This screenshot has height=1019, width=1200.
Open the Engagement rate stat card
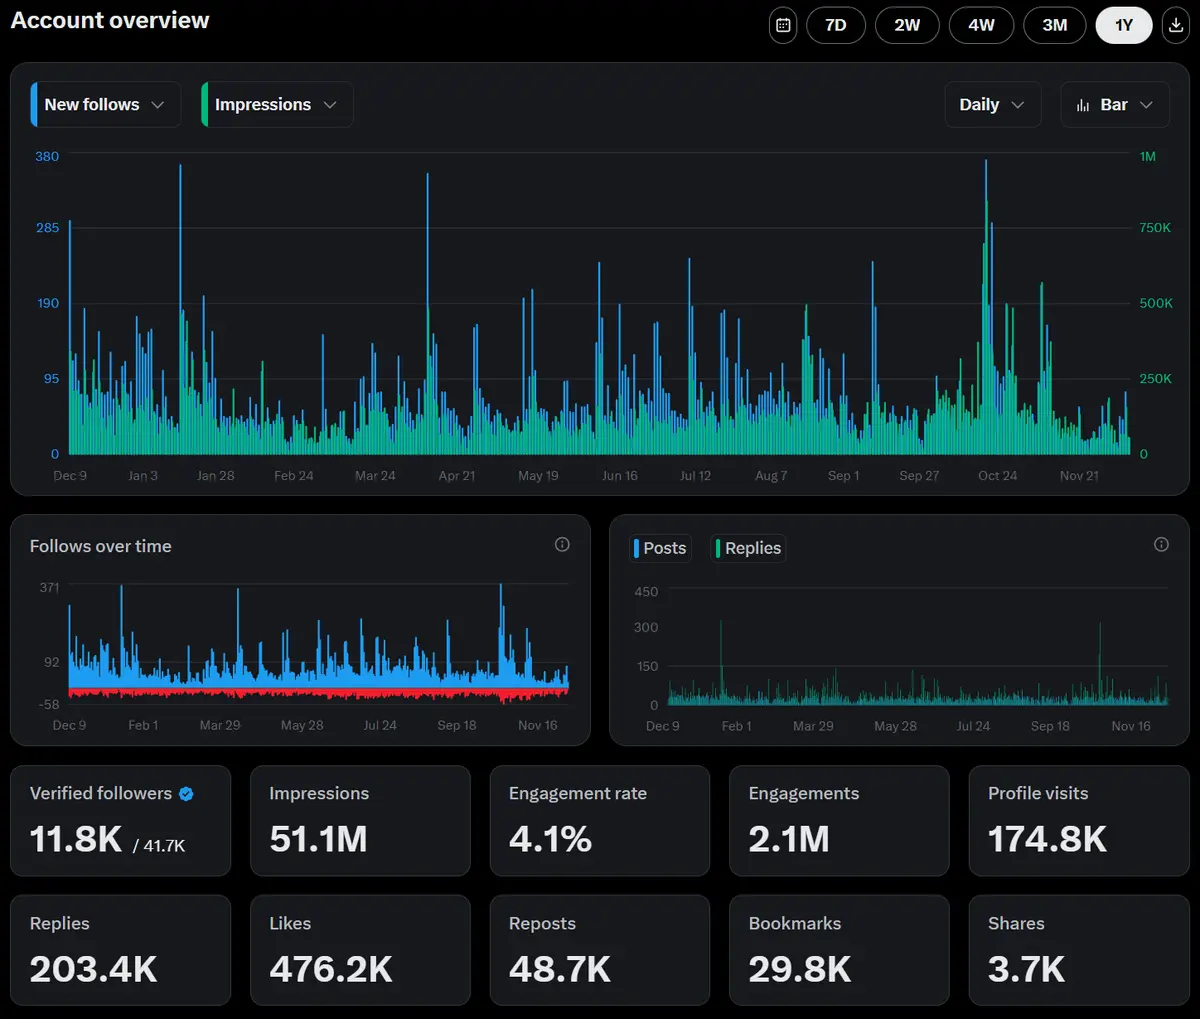pyautogui.click(x=599, y=821)
